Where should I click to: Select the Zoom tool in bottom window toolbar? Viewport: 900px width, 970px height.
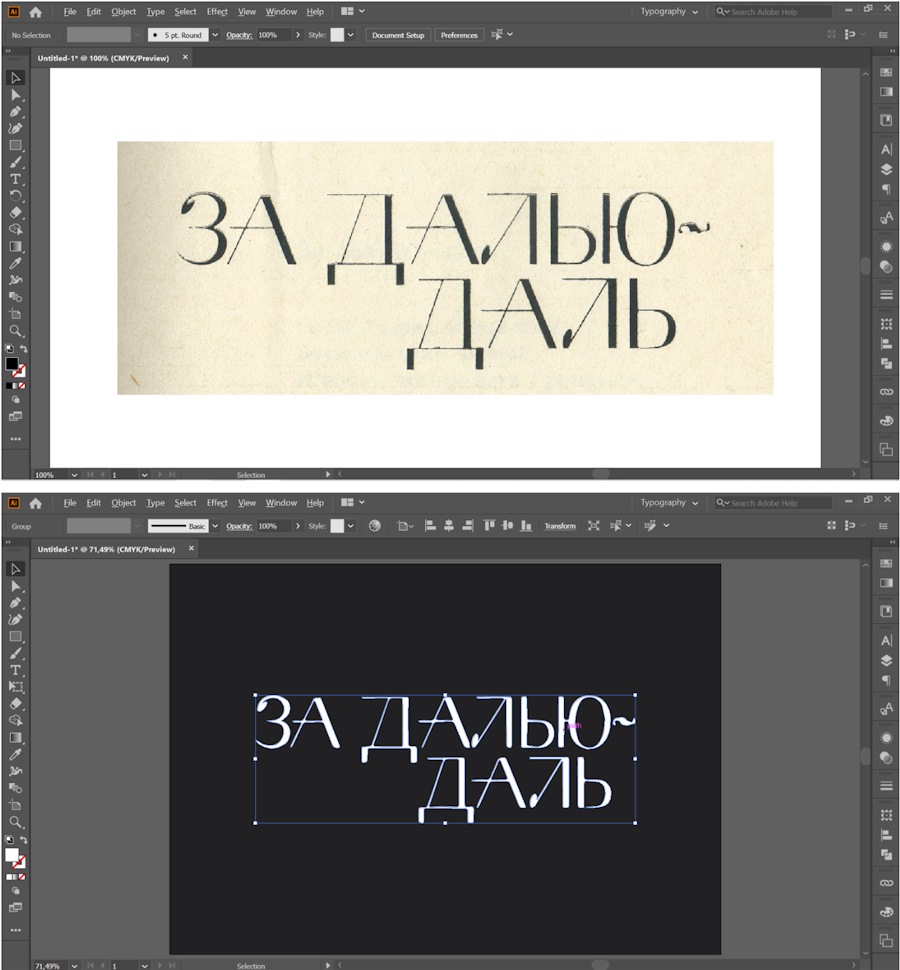(x=15, y=821)
